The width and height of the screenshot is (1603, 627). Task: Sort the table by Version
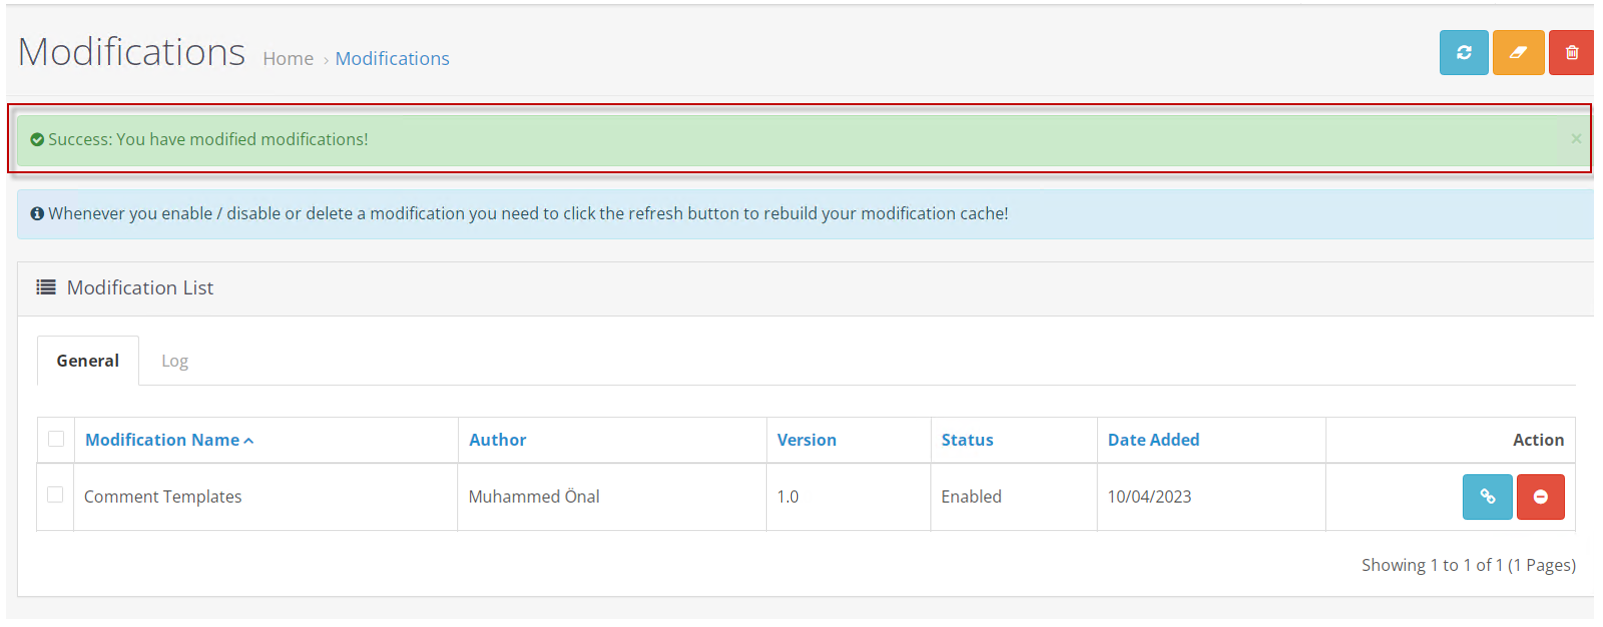(x=806, y=440)
